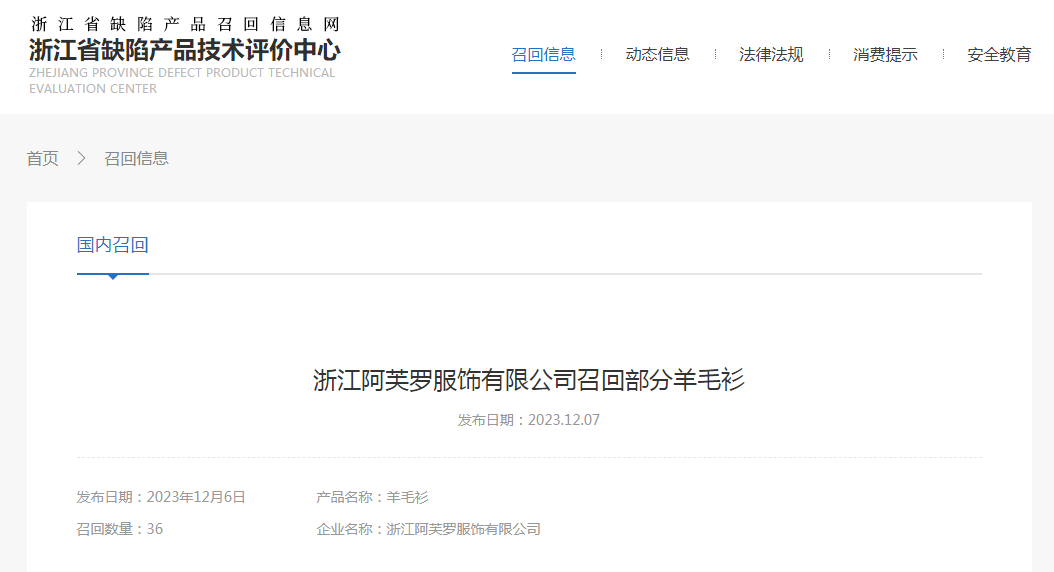Click the breadcrumb chevron arrow after 首页

(x=82, y=158)
